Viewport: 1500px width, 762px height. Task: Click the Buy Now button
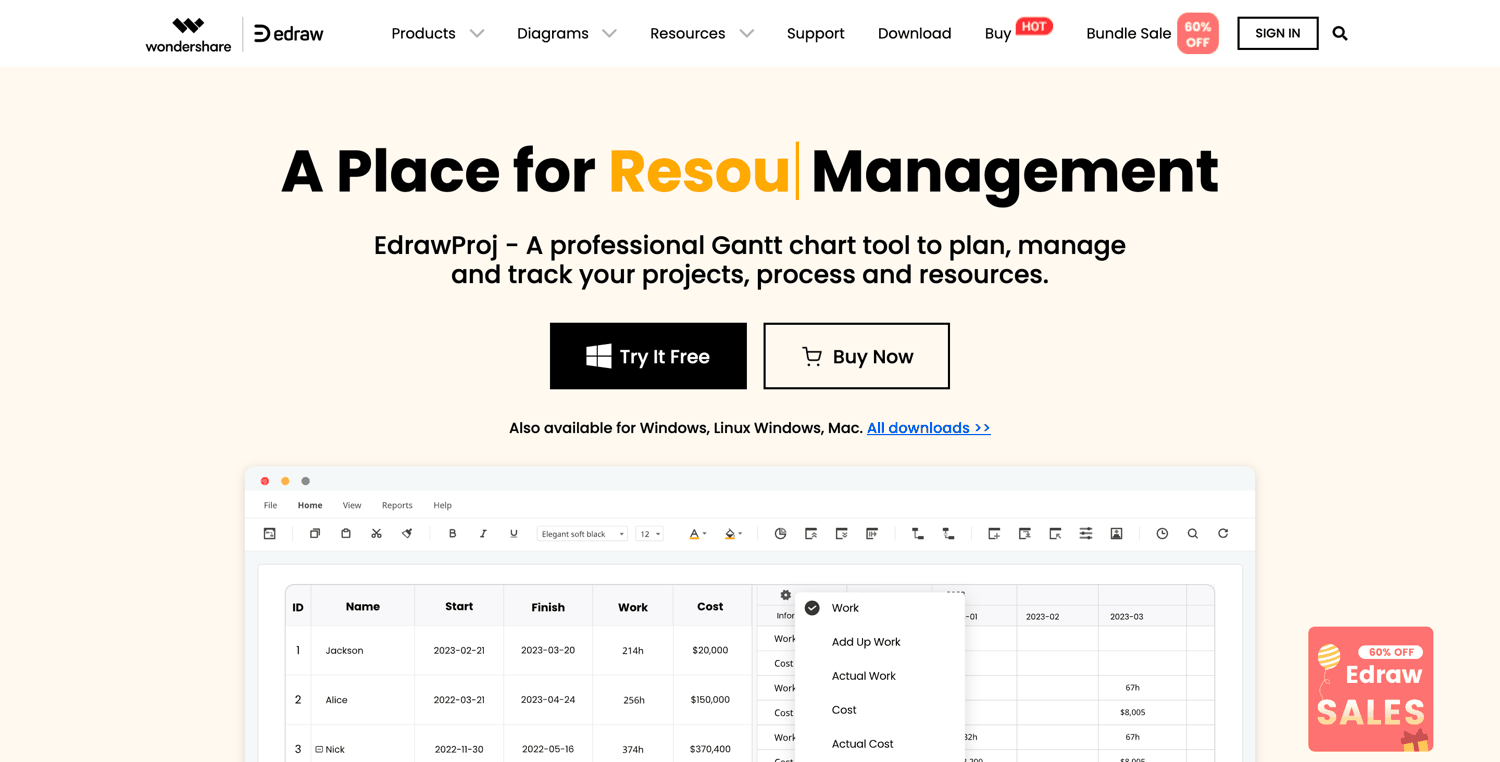click(856, 356)
